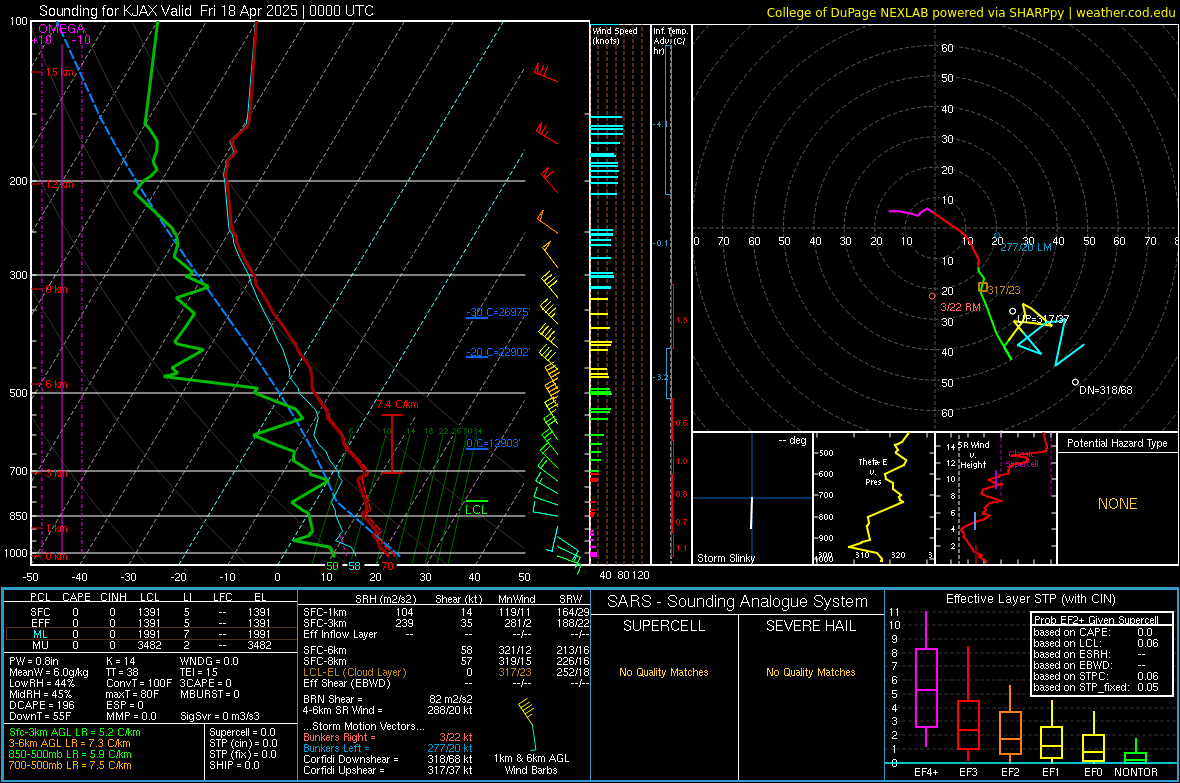
Task: Select the '-30 C=26975'' level label
Action: 498,312
